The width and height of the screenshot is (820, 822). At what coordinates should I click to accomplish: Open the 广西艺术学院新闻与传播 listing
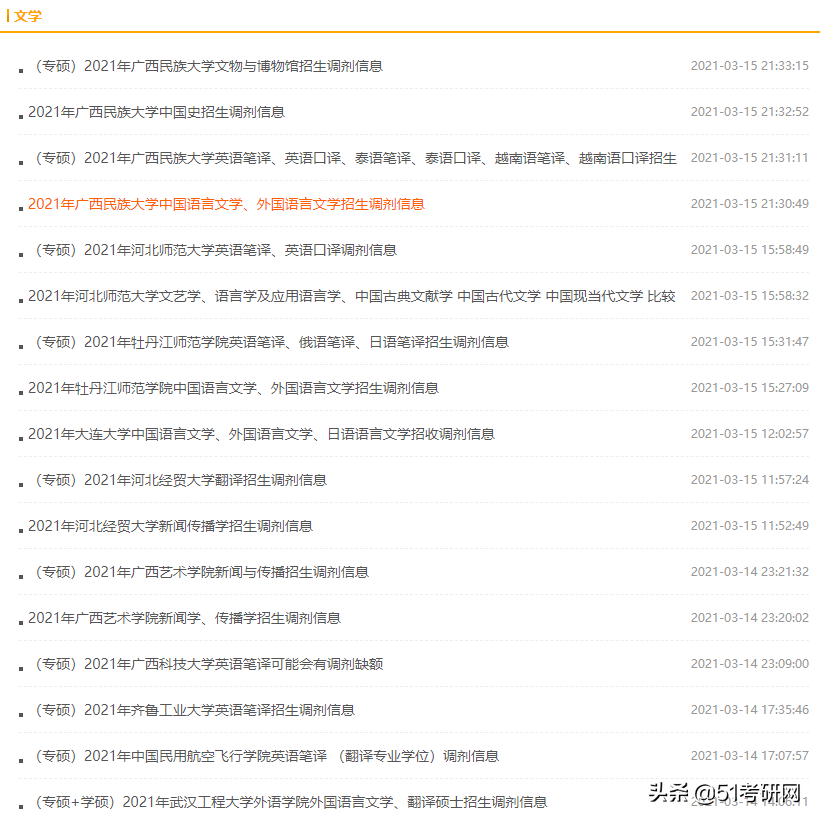click(217, 571)
